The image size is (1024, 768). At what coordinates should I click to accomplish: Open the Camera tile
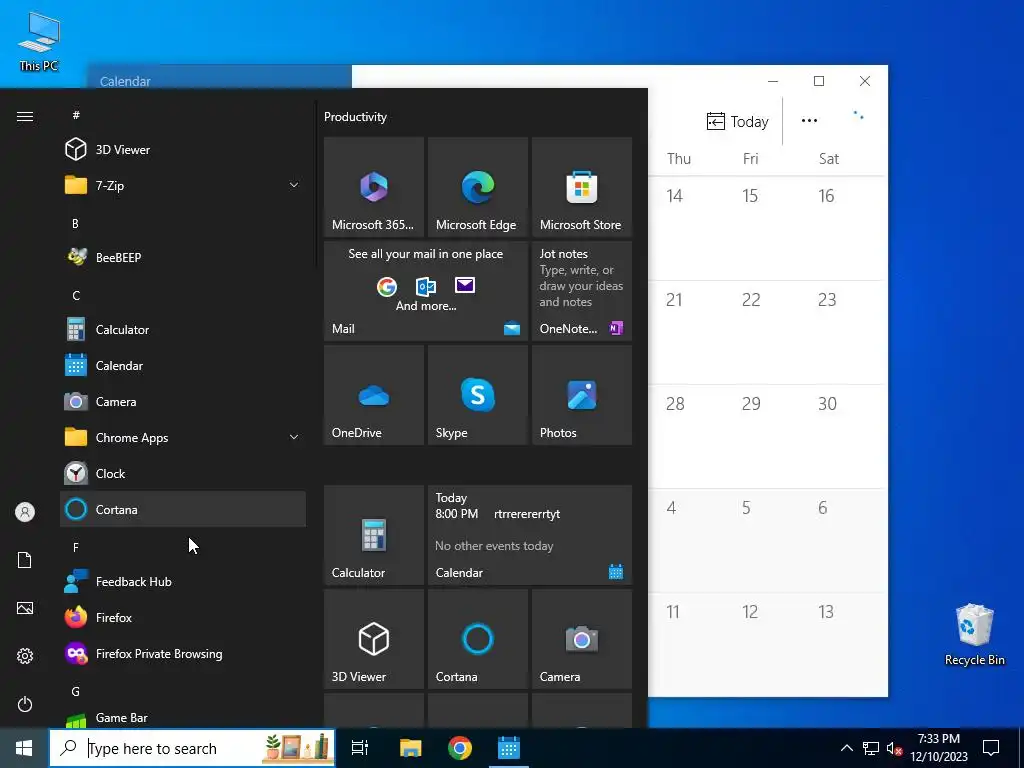click(582, 639)
